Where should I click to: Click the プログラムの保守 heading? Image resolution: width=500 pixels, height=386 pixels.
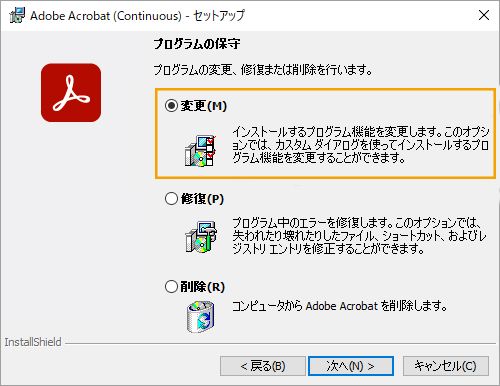point(197,44)
